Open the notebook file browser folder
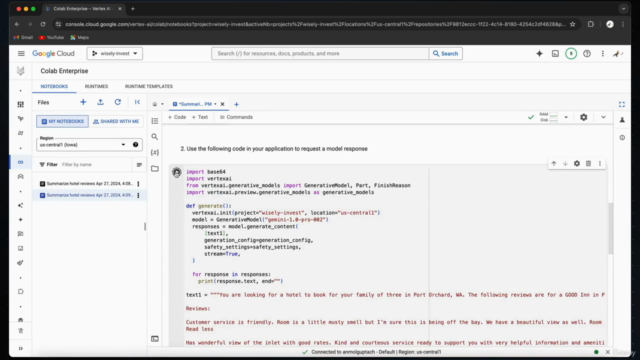Image resolution: width=640 pixels, height=360 pixels. [155, 168]
